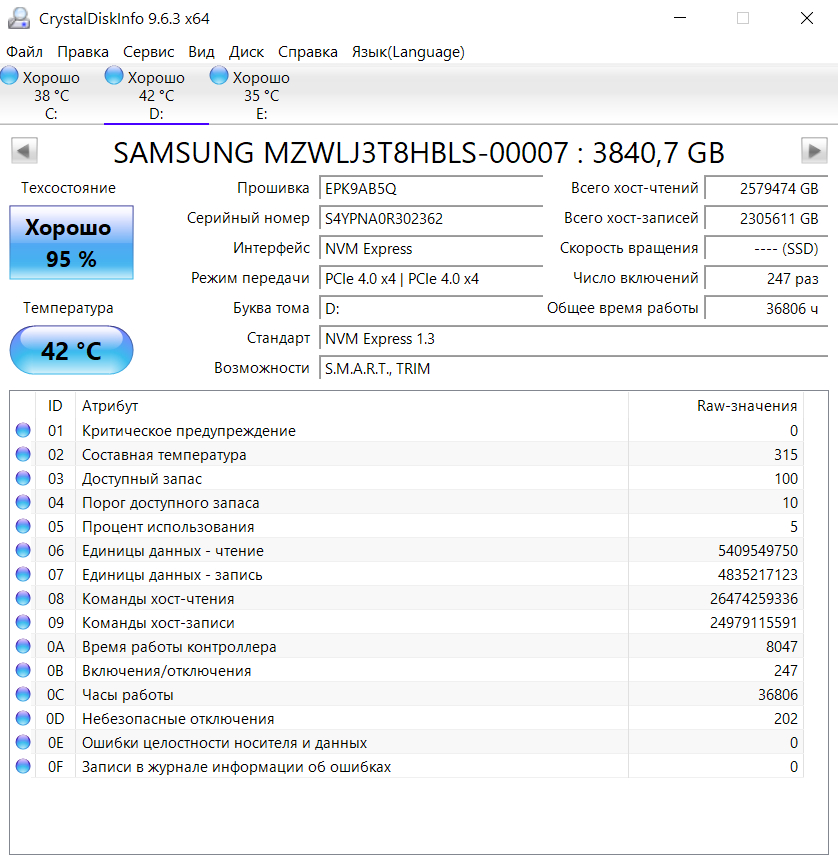Image resolution: width=838 pixels, height=864 pixels.
Task: Open the Файл menu
Action: 24,52
